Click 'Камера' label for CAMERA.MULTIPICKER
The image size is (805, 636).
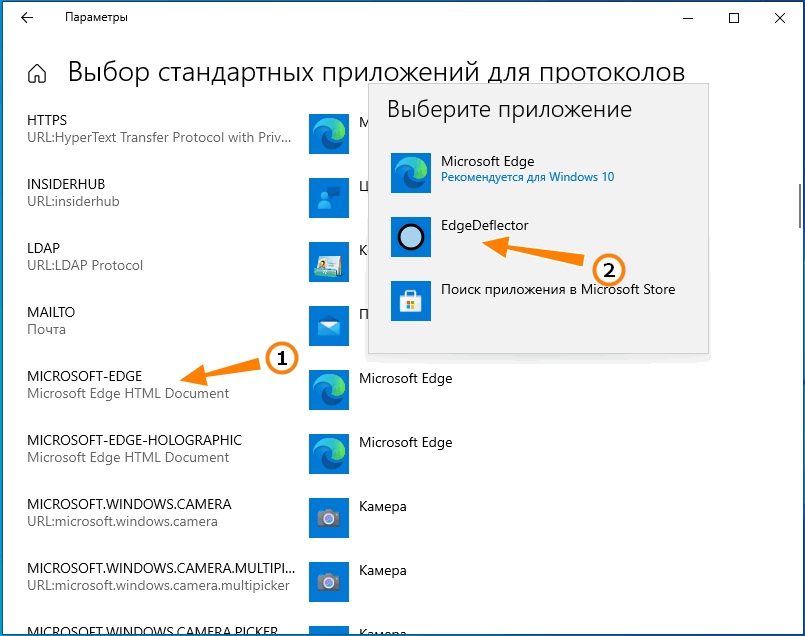[x=382, y=571]
